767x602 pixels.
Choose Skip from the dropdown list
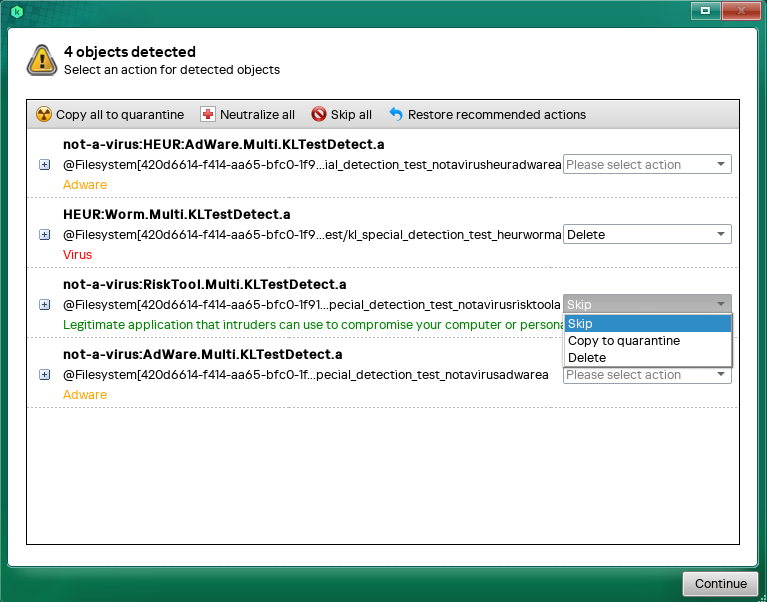(x=647, y=324)
